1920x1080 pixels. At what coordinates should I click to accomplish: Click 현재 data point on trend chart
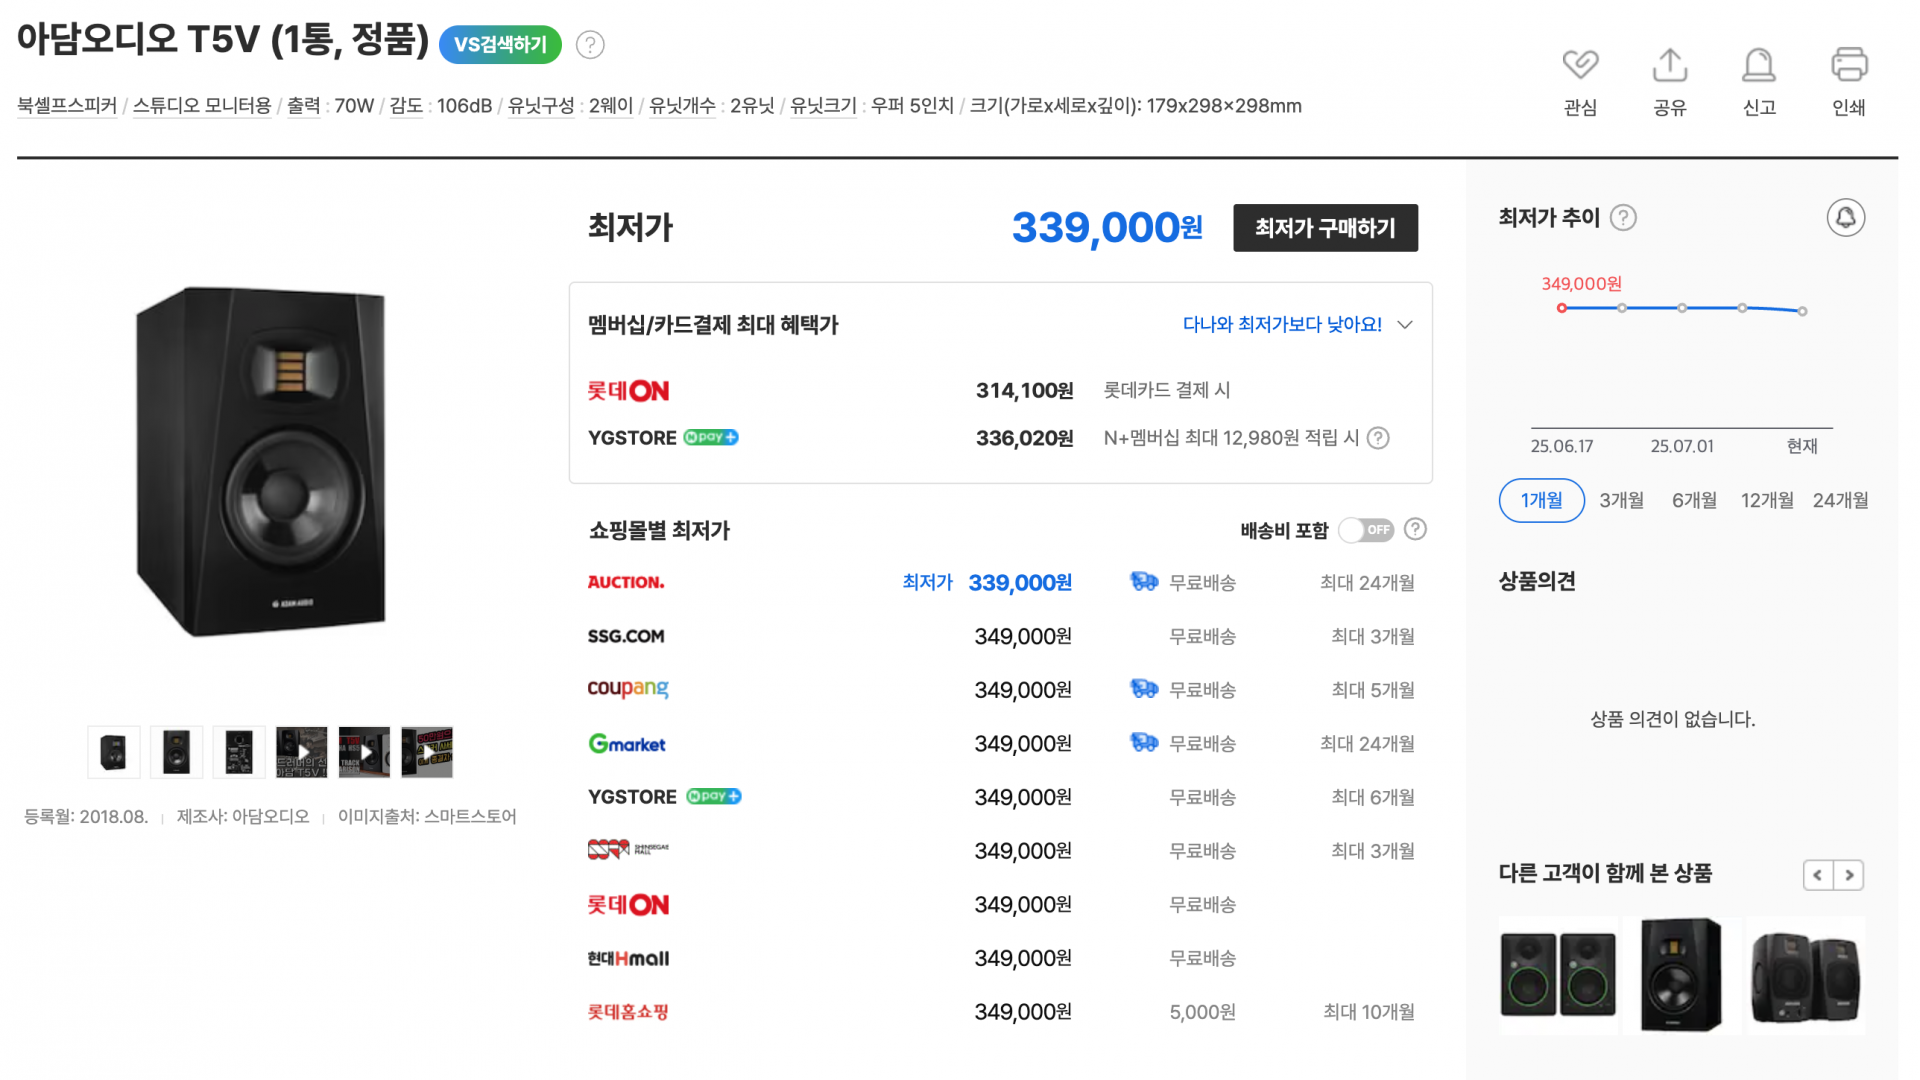(1802, 311)
